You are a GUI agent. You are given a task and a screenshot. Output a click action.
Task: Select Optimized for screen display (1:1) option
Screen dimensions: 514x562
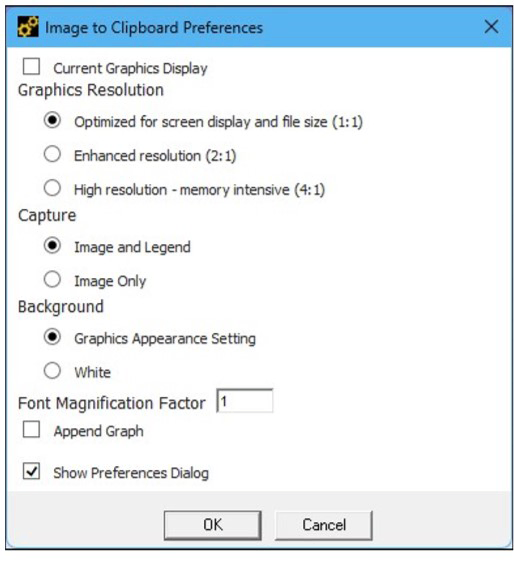coord(52,121)
